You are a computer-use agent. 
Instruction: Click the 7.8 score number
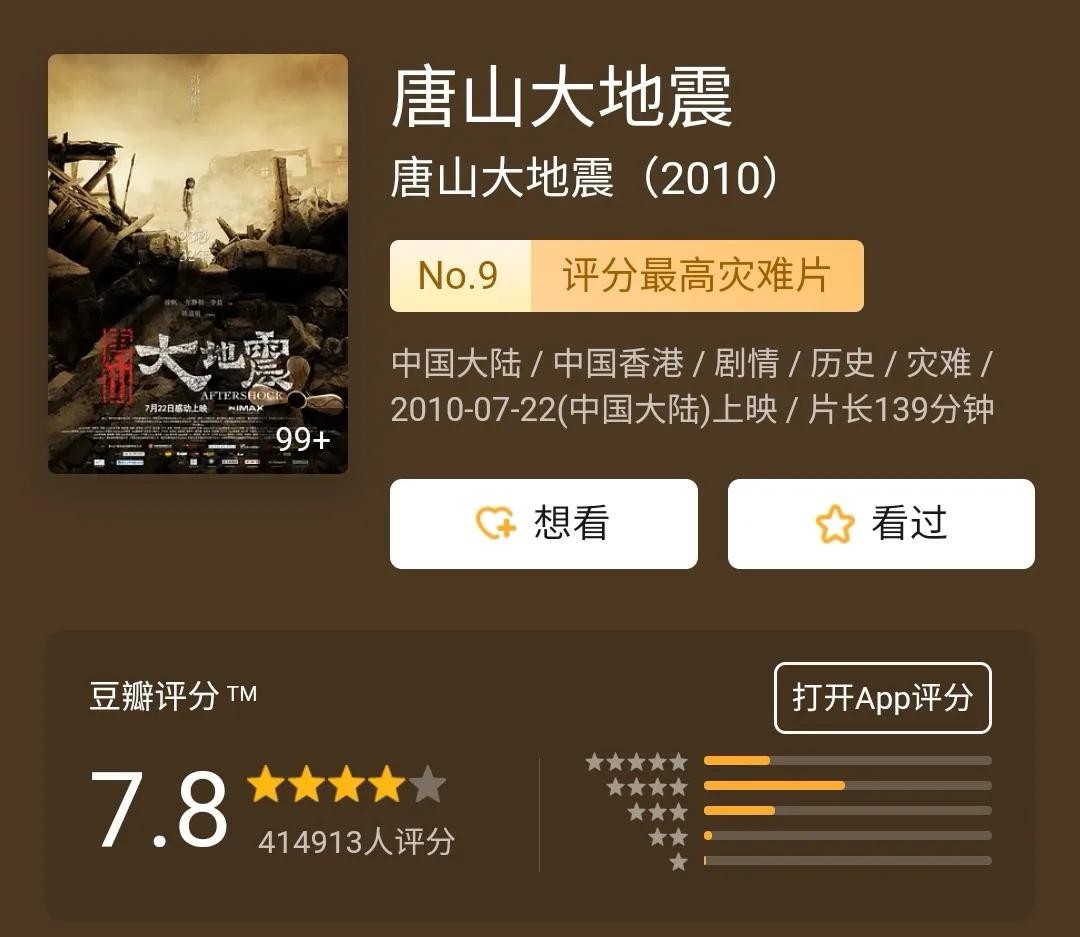pyautogui.click(x=159, y=809)
